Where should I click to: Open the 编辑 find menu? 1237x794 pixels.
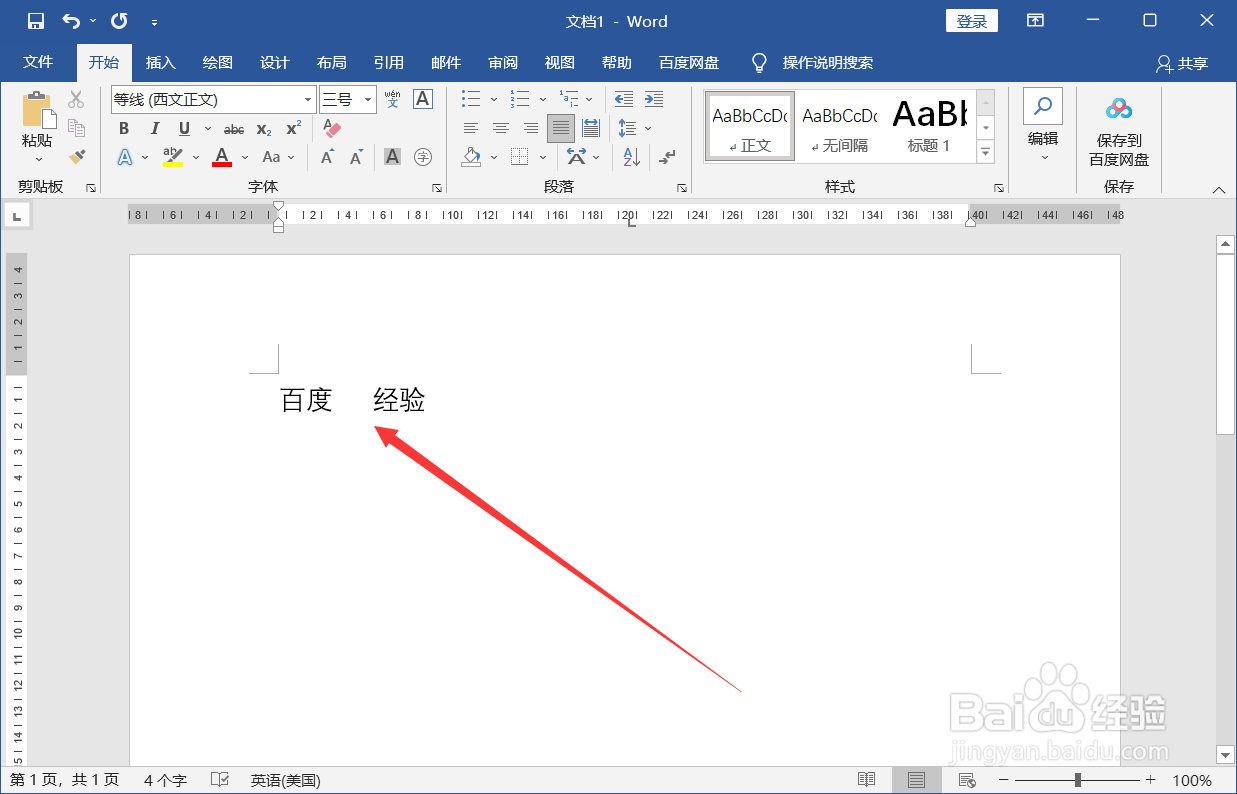click(x=1043, y=127)
